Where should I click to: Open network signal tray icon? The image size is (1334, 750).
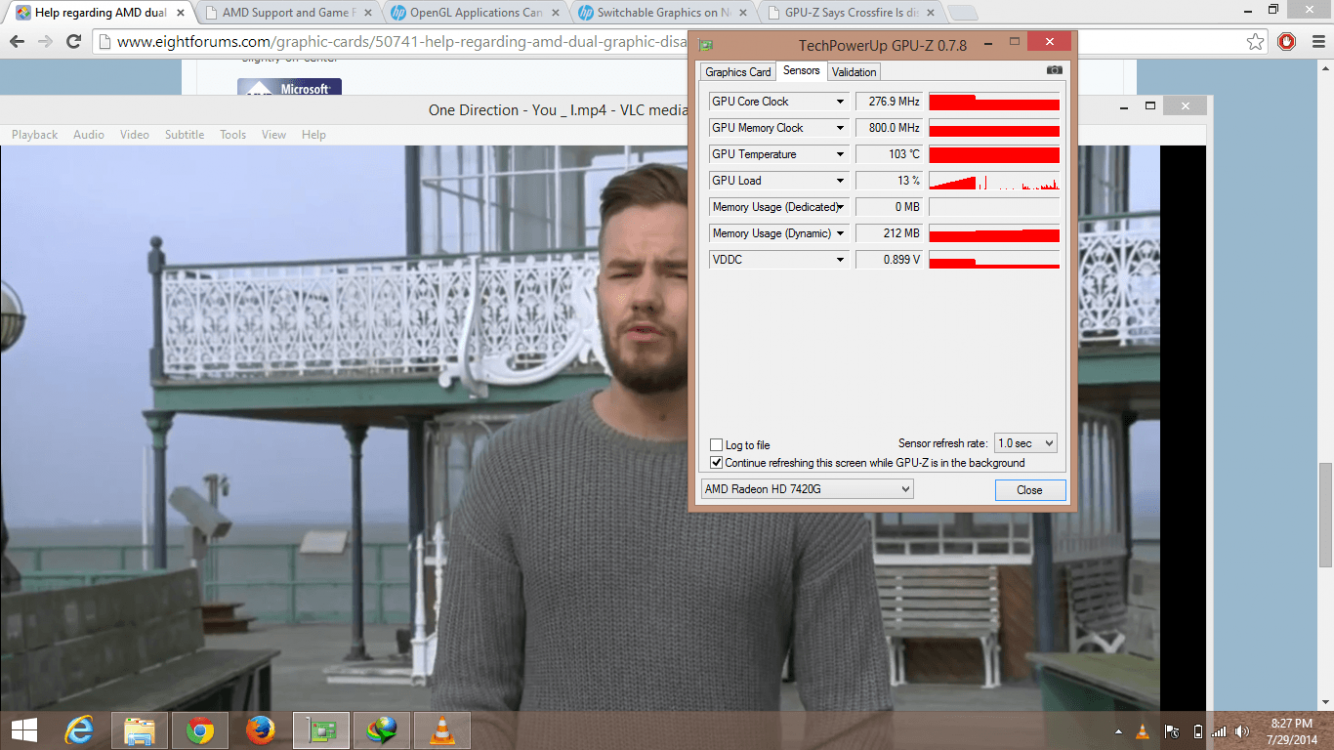coord(1219,732)
